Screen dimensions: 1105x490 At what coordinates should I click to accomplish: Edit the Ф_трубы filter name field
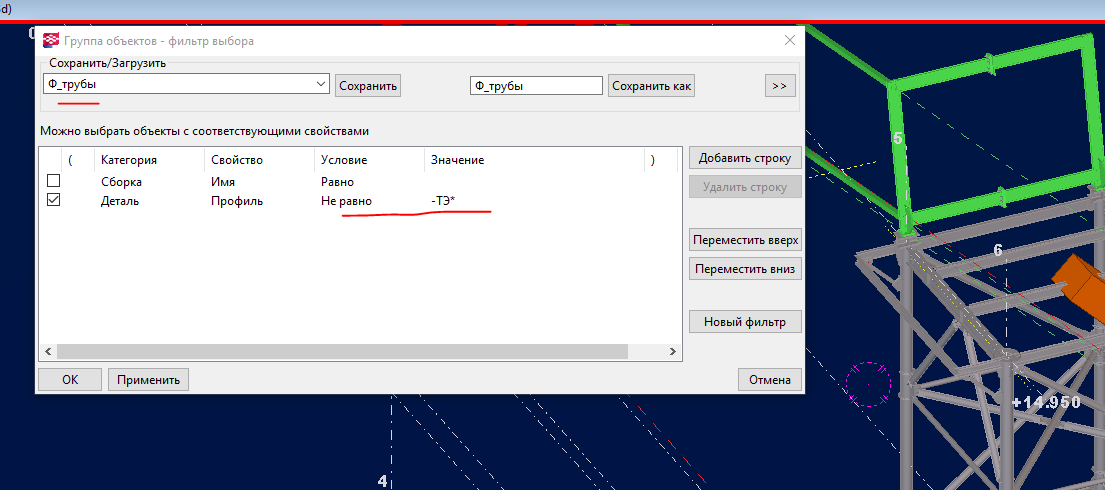coord(536,86)
